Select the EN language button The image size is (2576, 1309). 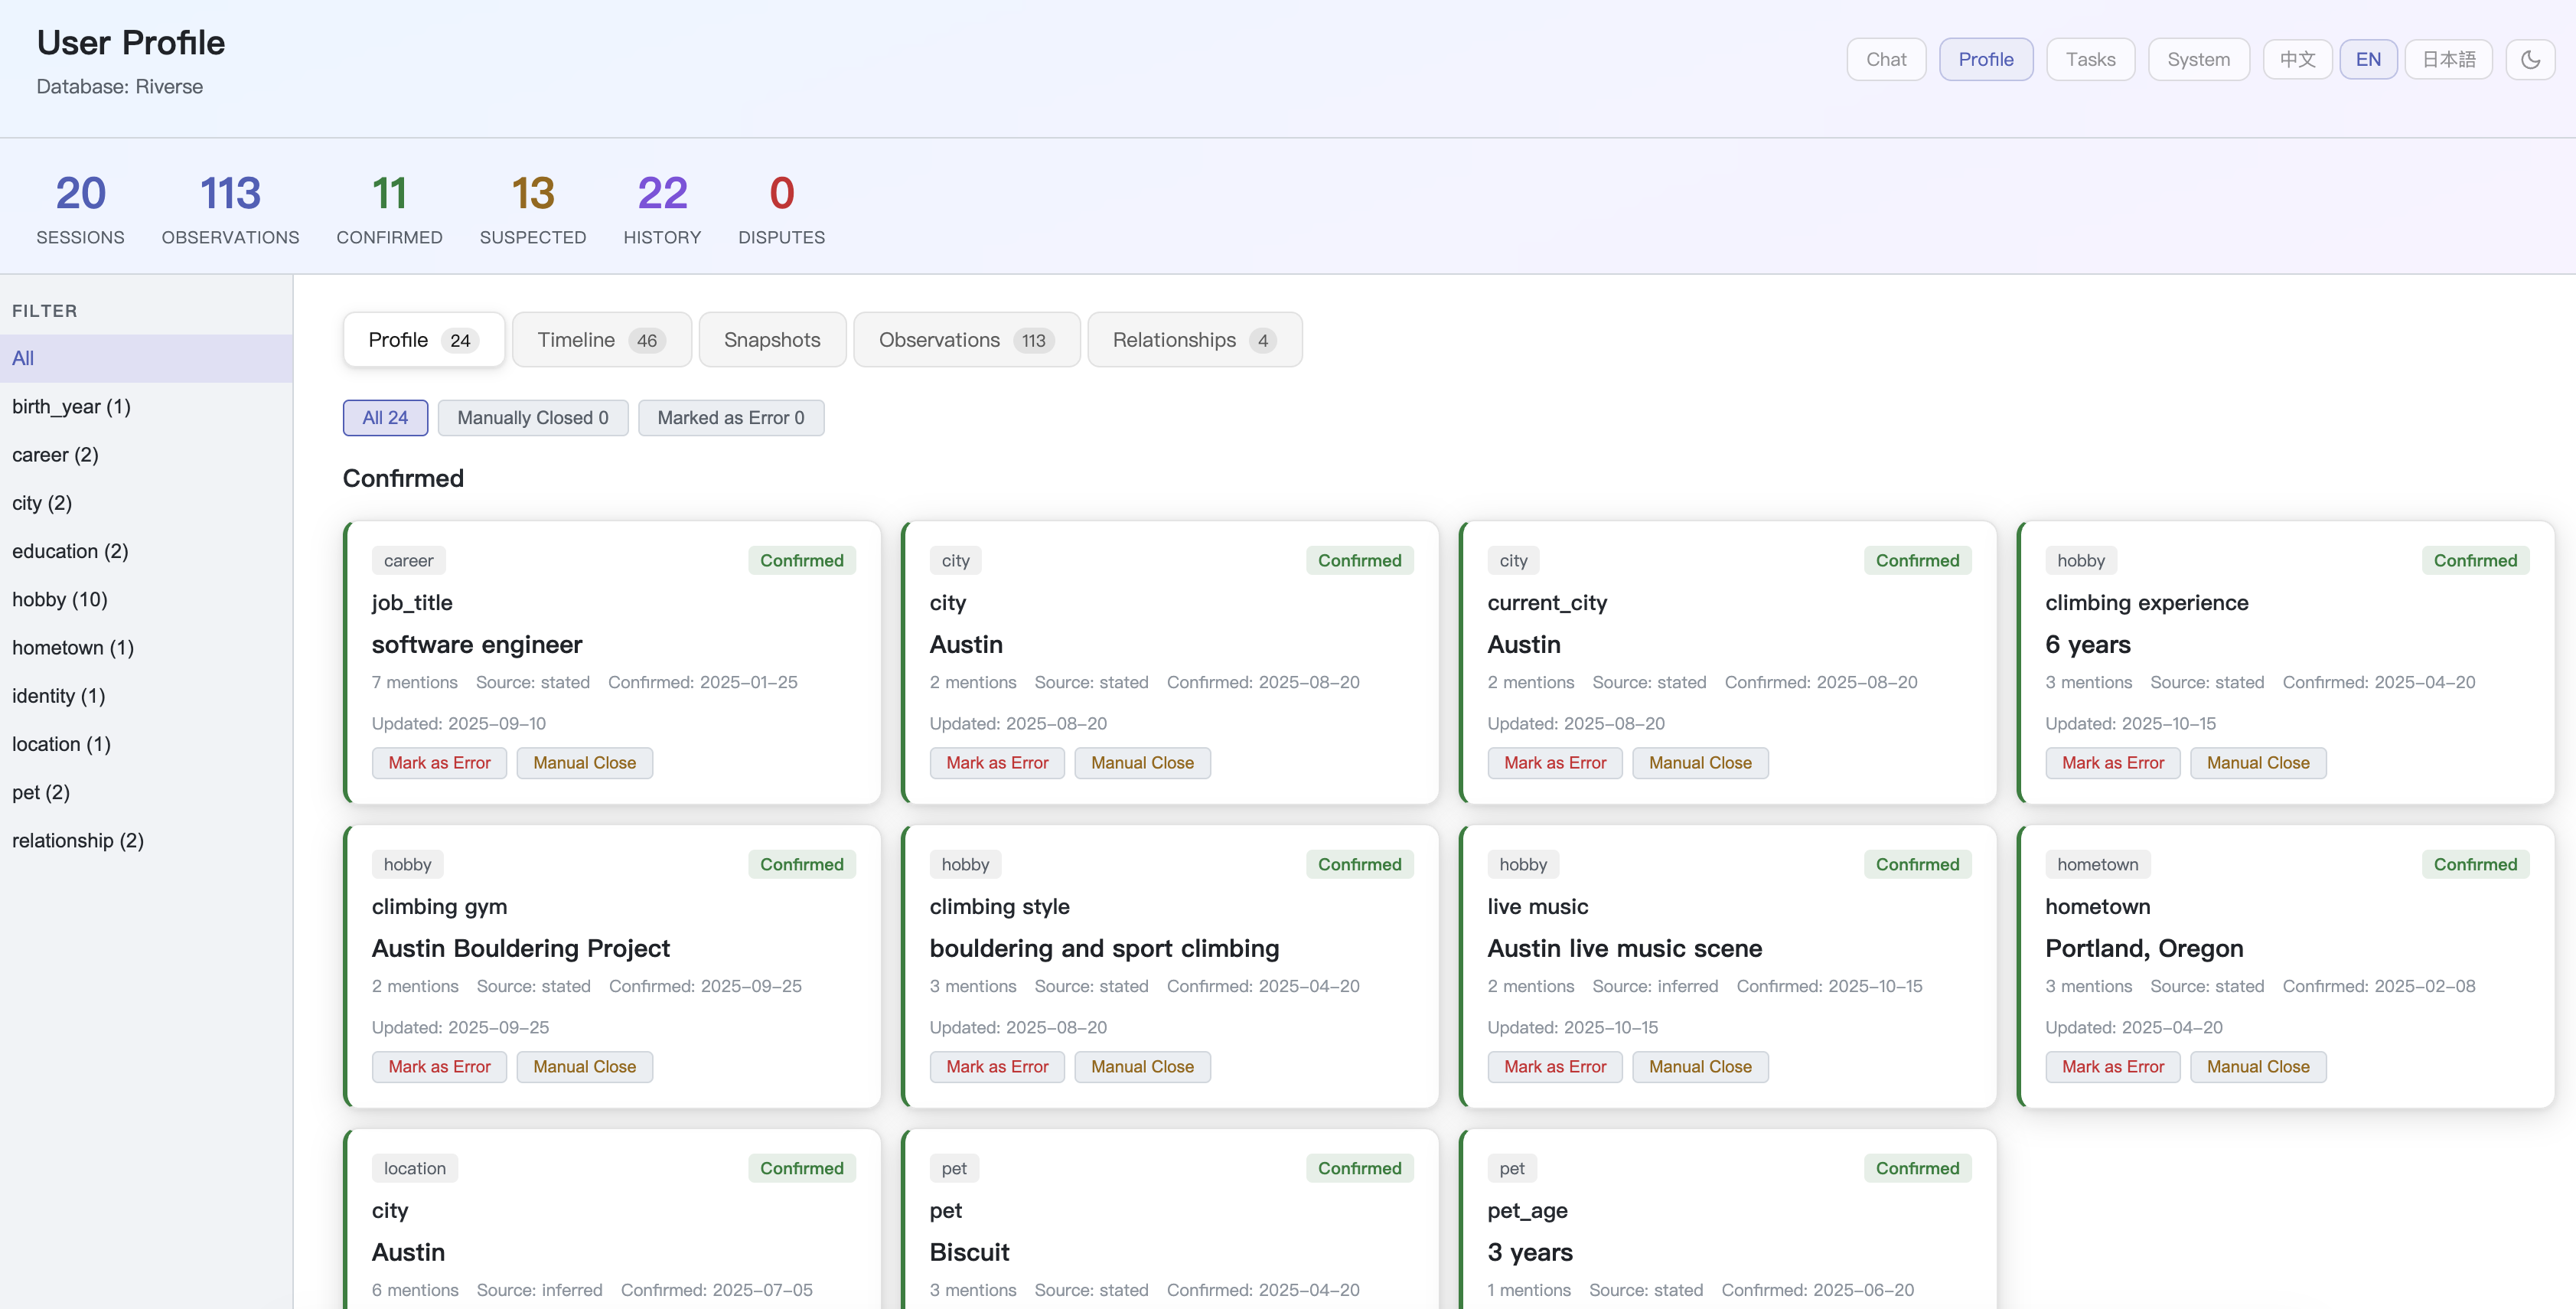coord(2367,59)
